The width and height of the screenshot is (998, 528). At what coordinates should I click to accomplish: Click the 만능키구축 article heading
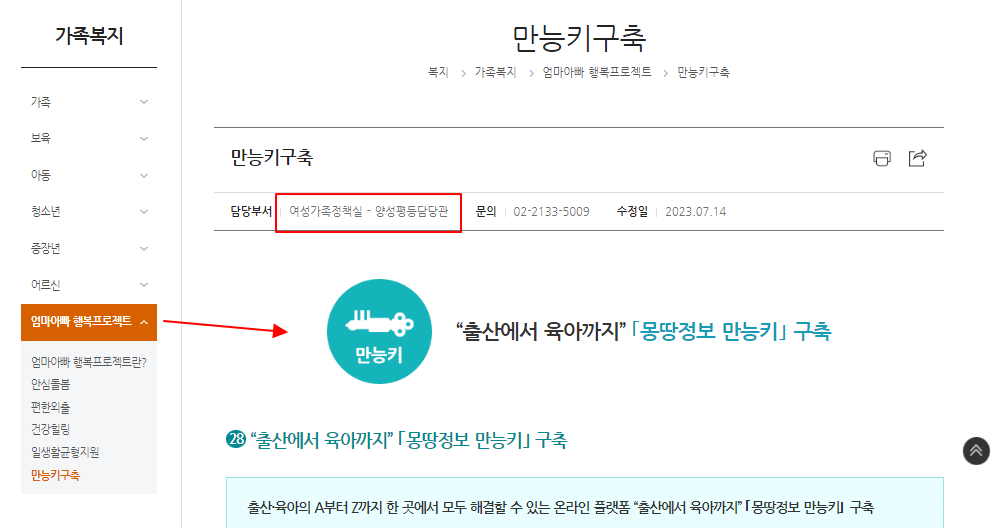point(272,157)
